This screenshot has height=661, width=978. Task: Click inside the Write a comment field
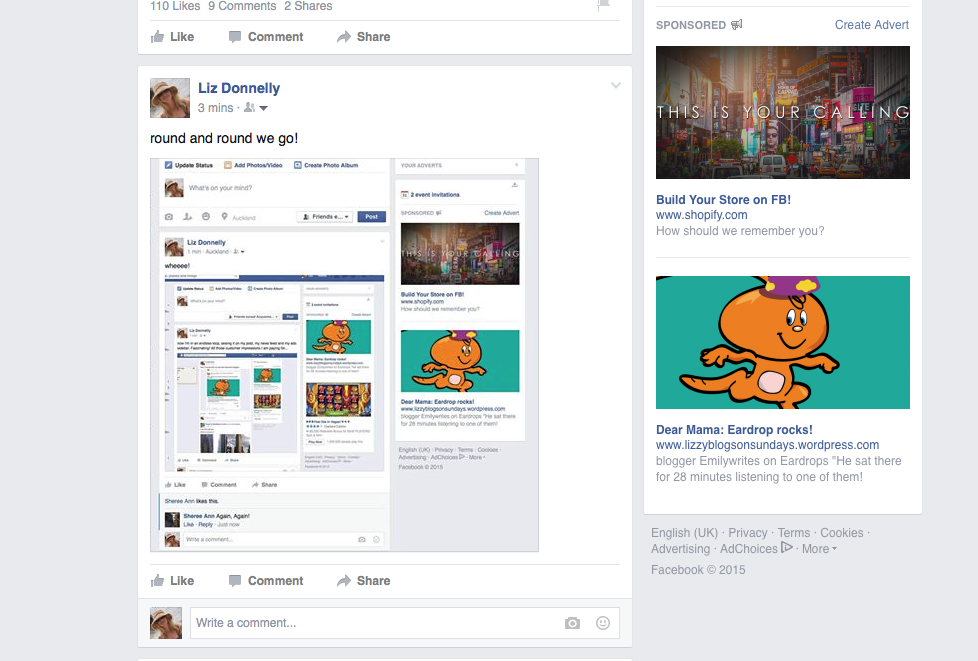375,623
